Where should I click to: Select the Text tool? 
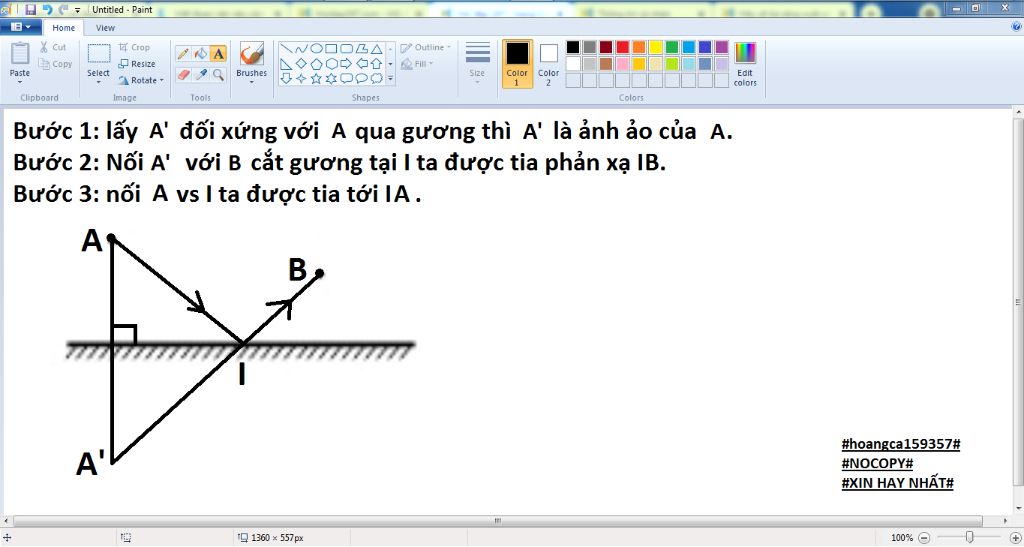click(x=219, y=54)
